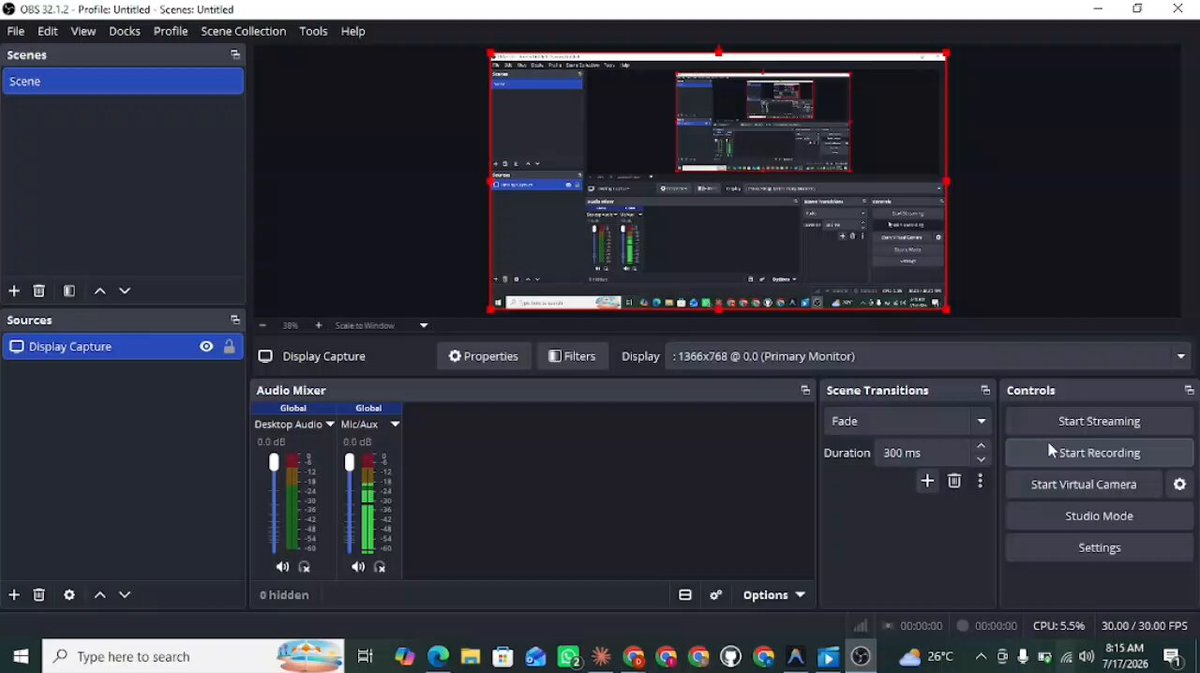The image size is (1200, 673).
Task: Hide the Display Capture source
Action: (x=206, y=347)
